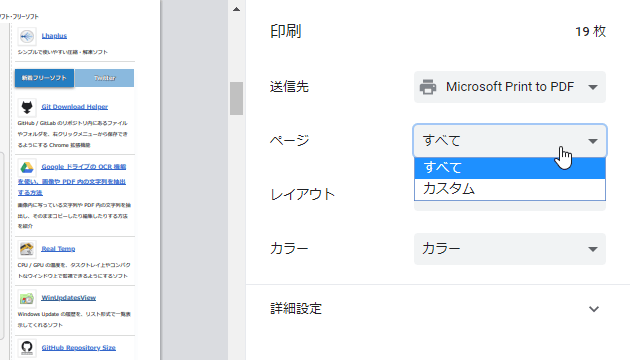Screen dimensions: 630x360
Task: Select すべて option in the pages list
Action: (509, 168)
